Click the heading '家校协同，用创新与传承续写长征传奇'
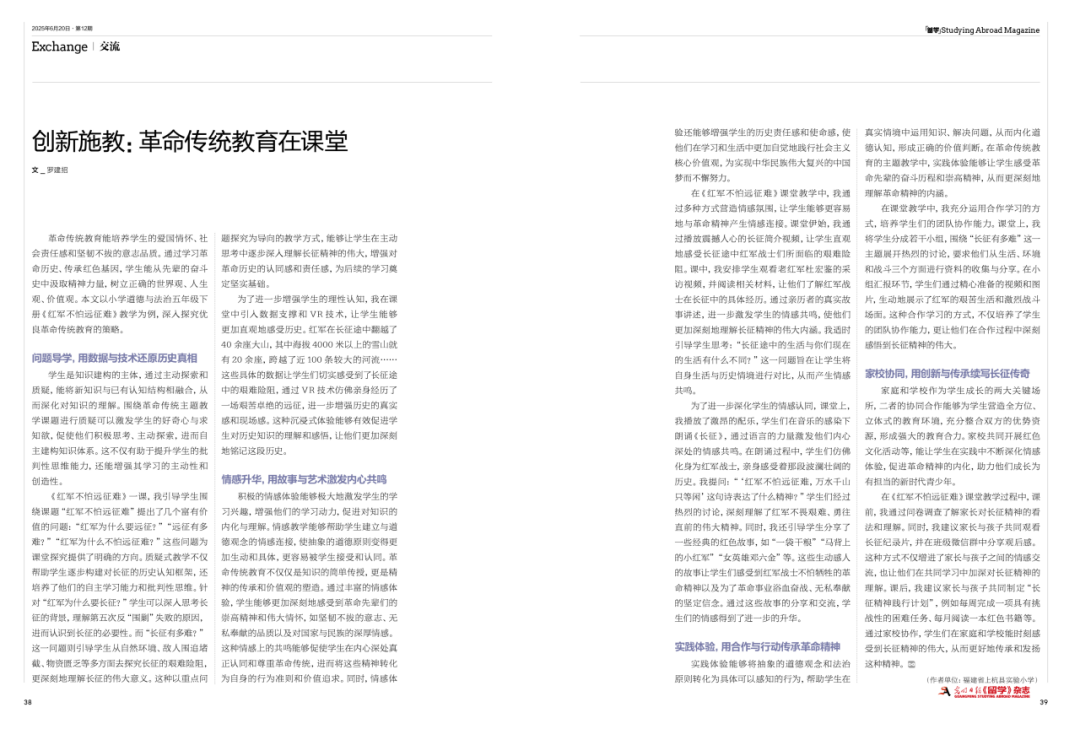 947,373
